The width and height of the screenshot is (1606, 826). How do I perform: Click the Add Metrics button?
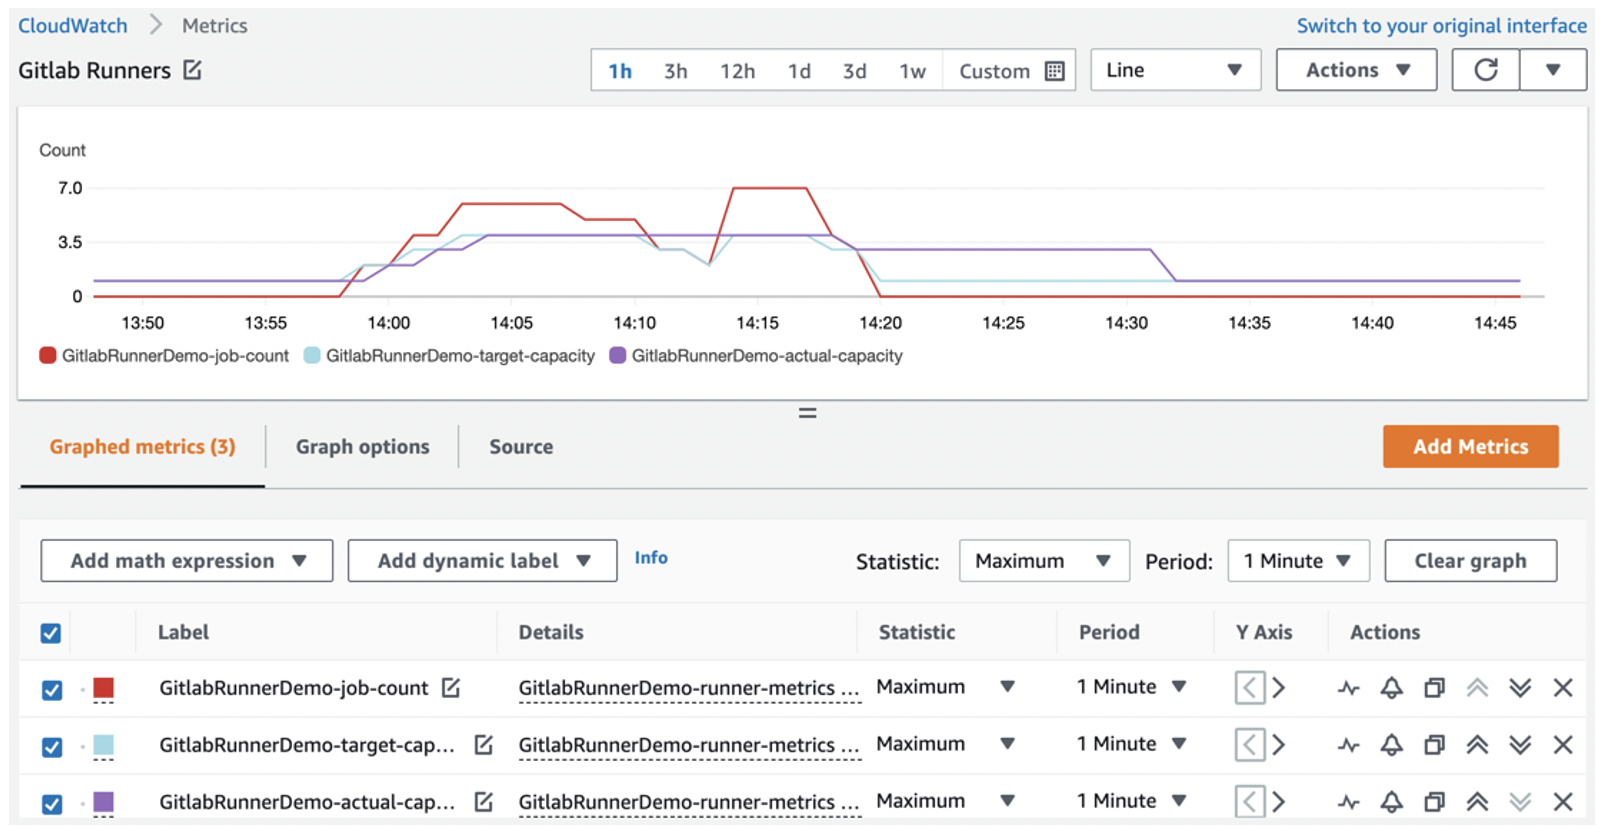coord(1470,447)
